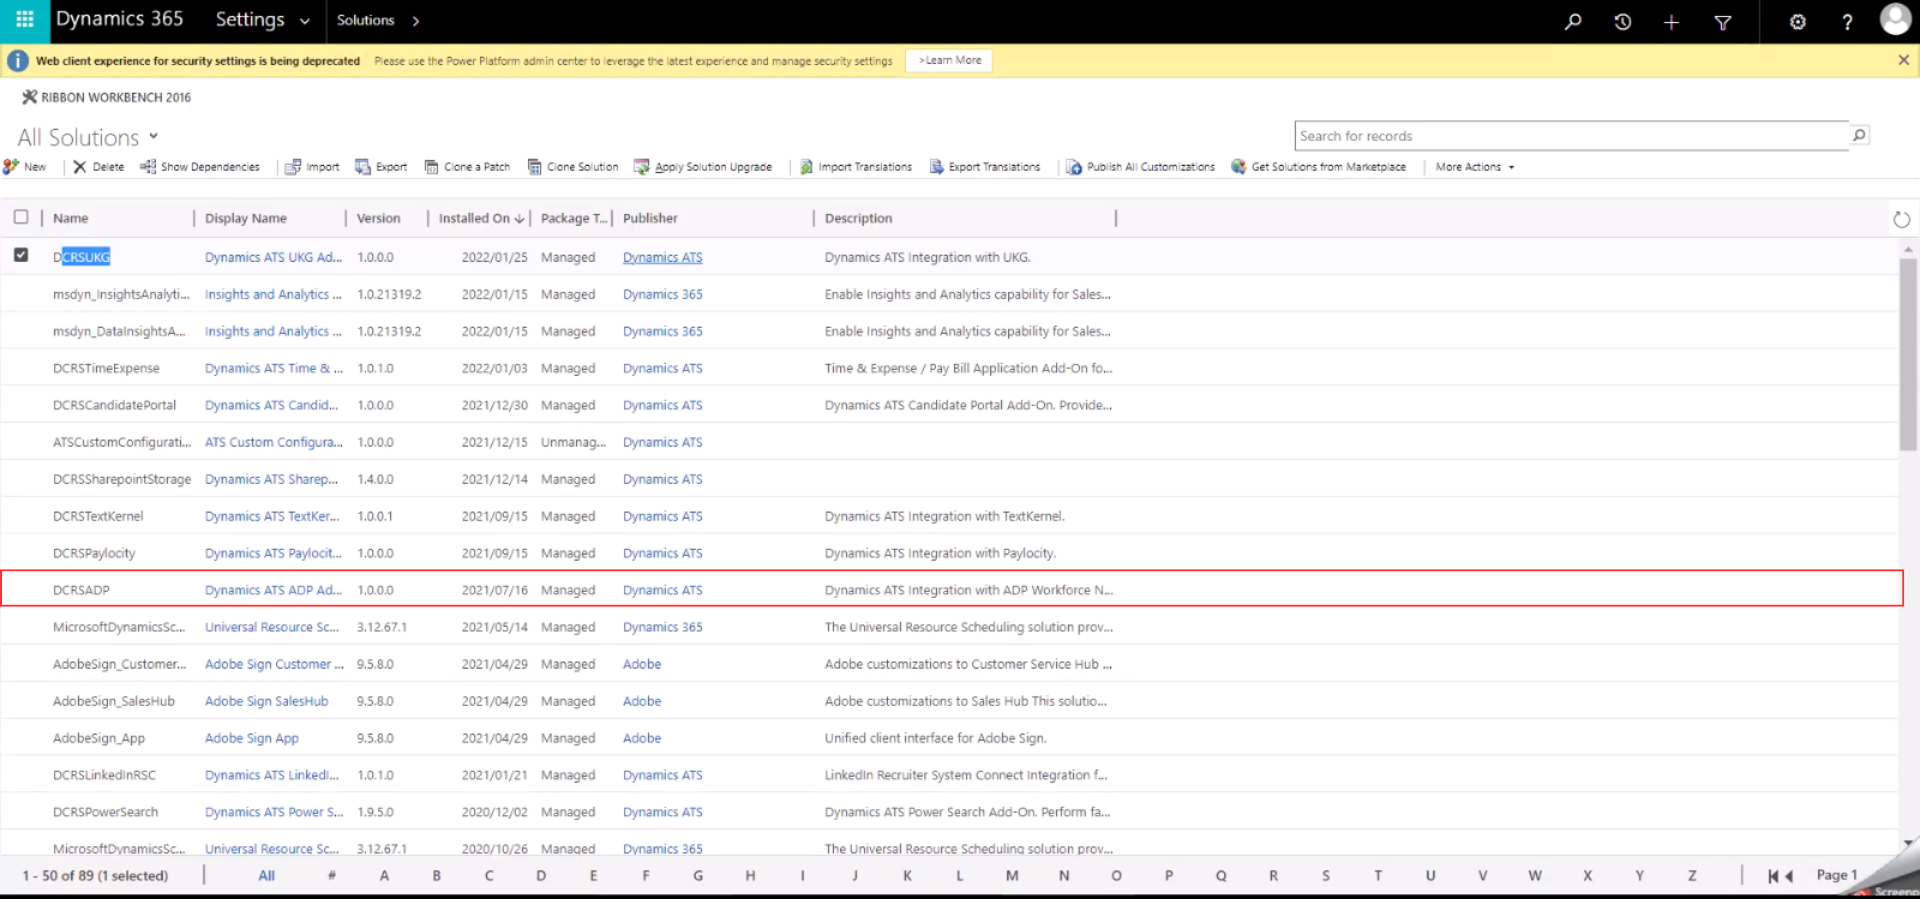
Task: Import a solution
Action: point(312,167)
